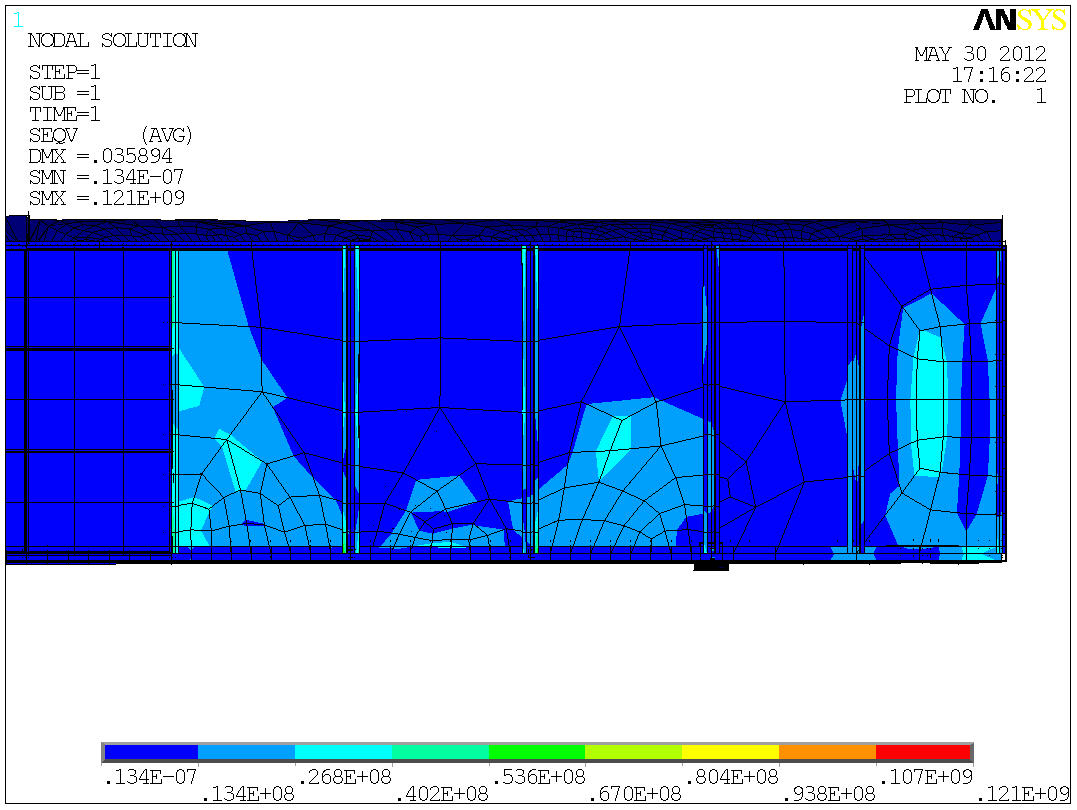
Task: Click the DMX =.035894 value
Action: click(100, 157)
